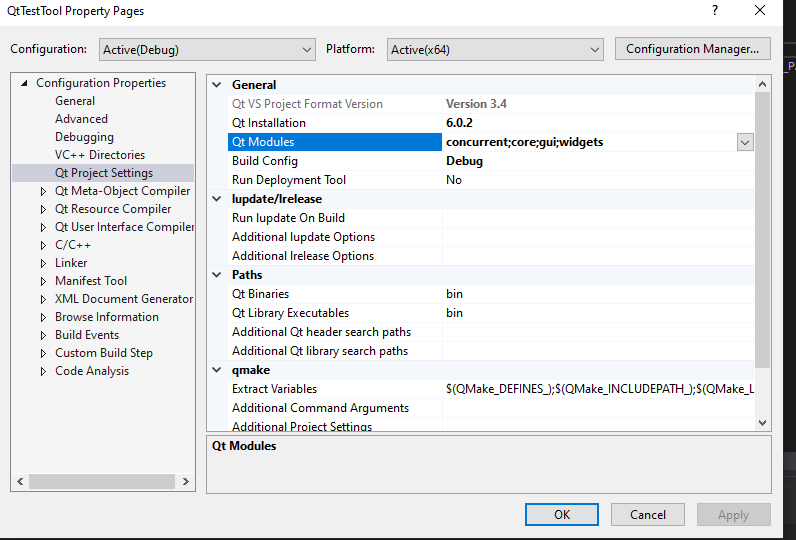Screen dimensions: 796x540
Task: Expand the Qt Resource Compiler node
Action: click(x=43, y=209)
